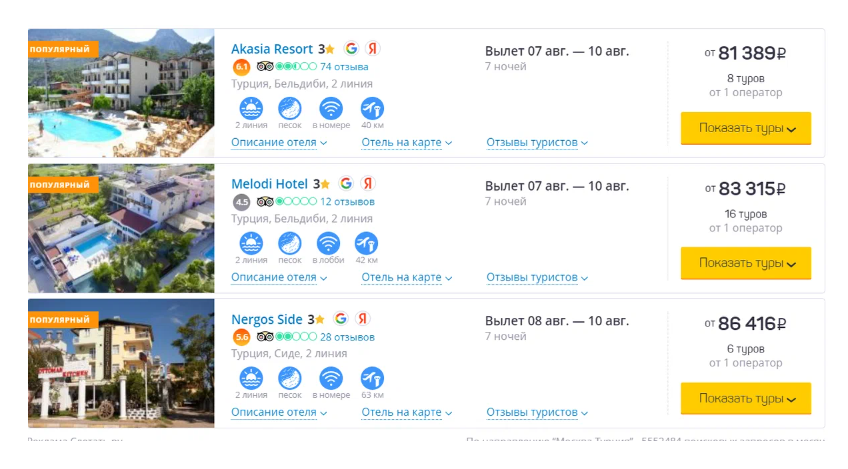Open '74 отзыва' reviews link
Screen dimensions: 848x469
point(344,67)
